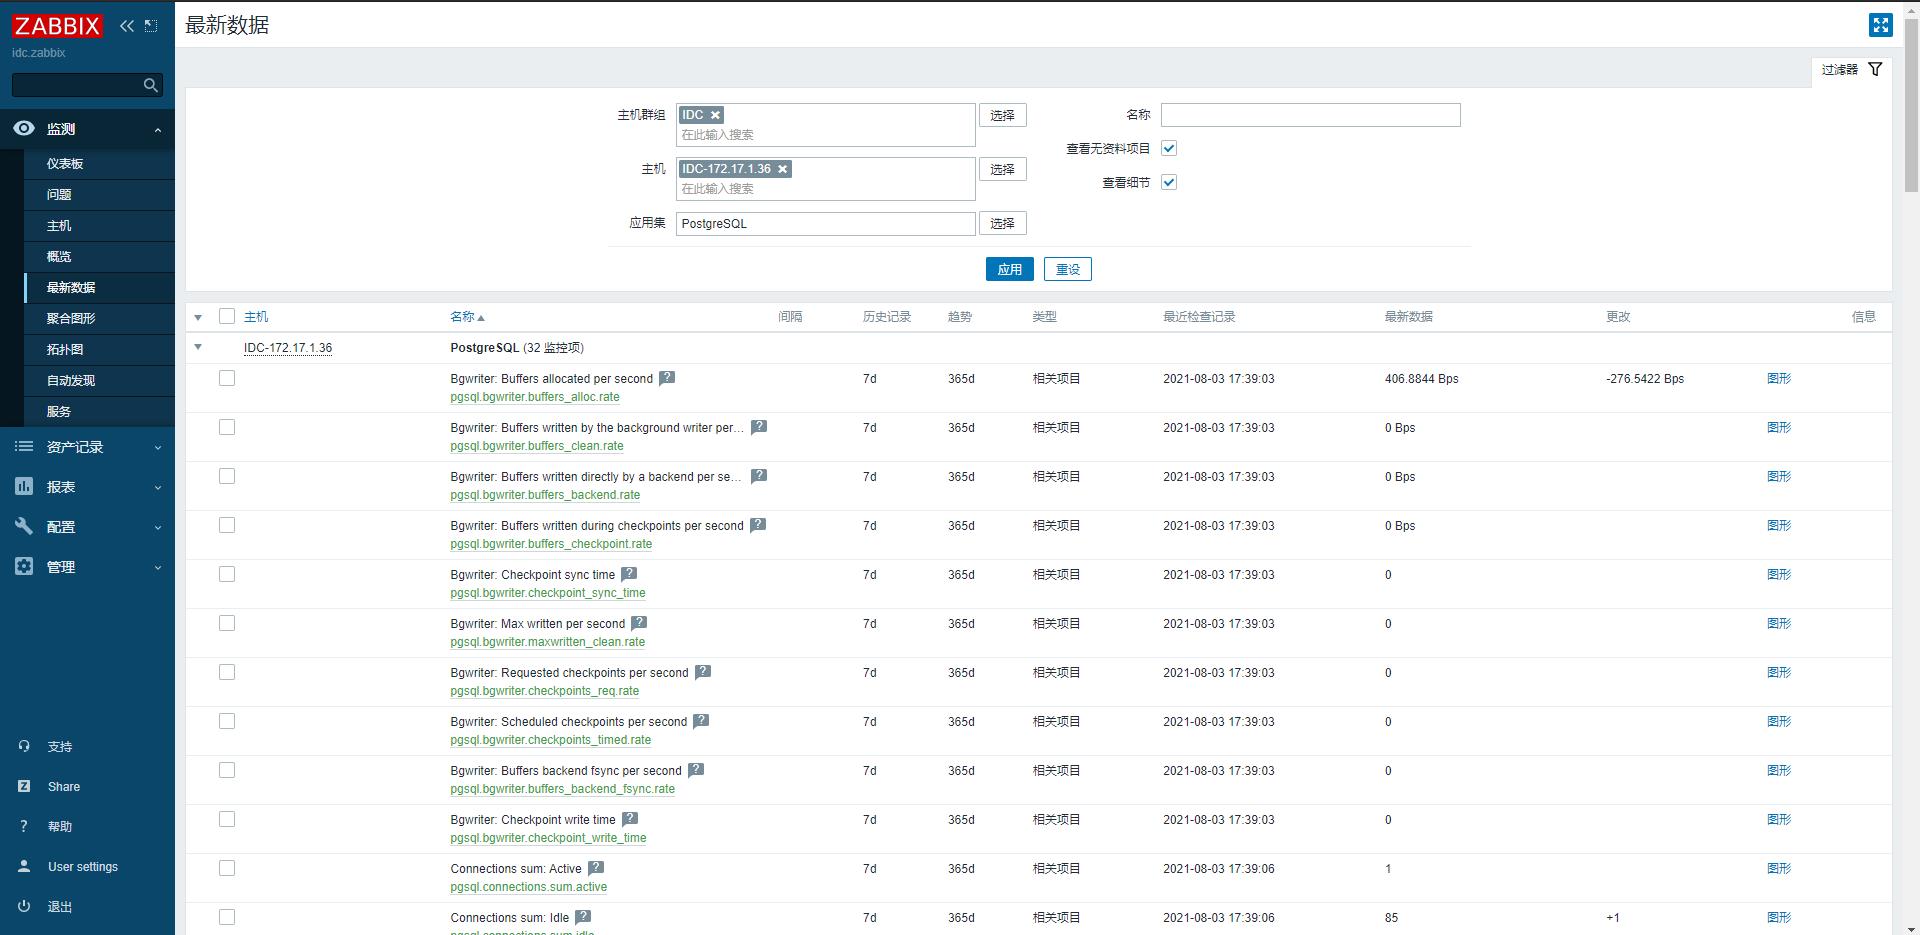Click the 报表 chart icon
Viewport: 1920px width, 935px height.
coord(24,486)
